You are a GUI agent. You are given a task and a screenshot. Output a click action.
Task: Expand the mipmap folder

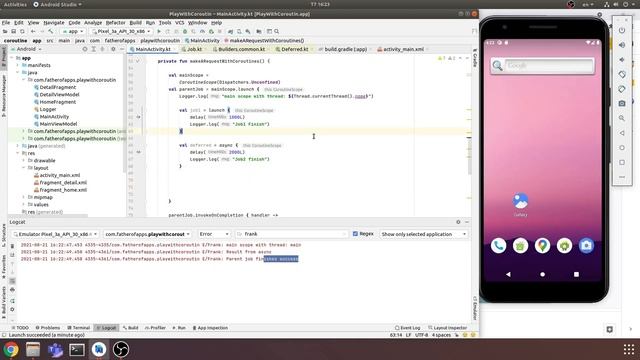click(24, 197)
